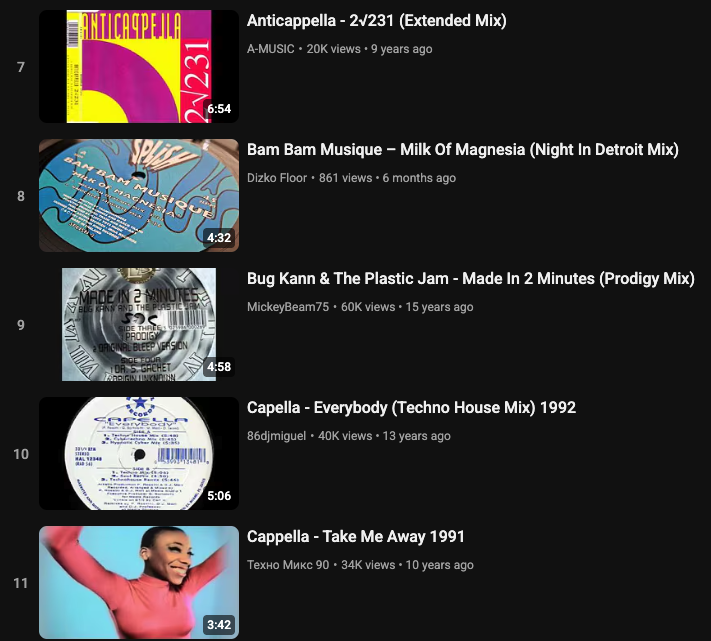Visit the MickeyBeam75 channel
711x641 pixels.
coord(287,307)
